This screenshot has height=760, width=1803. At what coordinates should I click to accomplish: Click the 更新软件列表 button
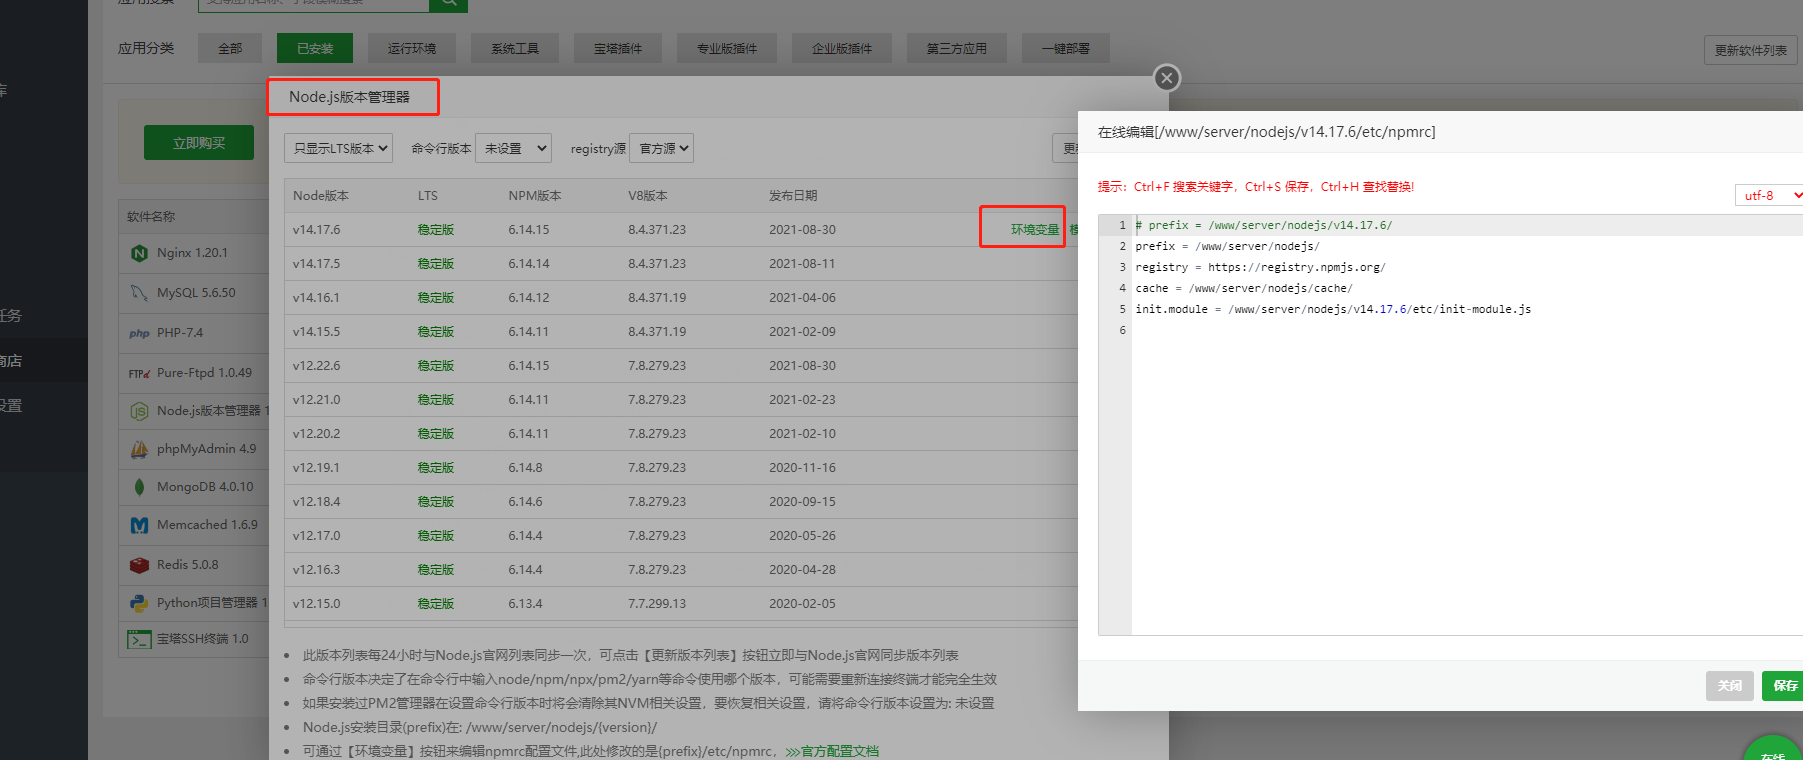[1751, 50]
